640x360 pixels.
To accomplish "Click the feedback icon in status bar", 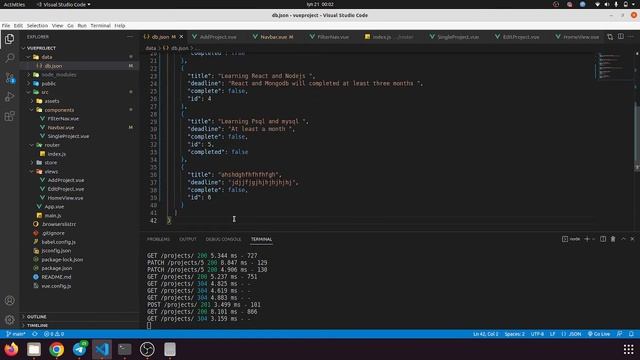I will (620, 334).
